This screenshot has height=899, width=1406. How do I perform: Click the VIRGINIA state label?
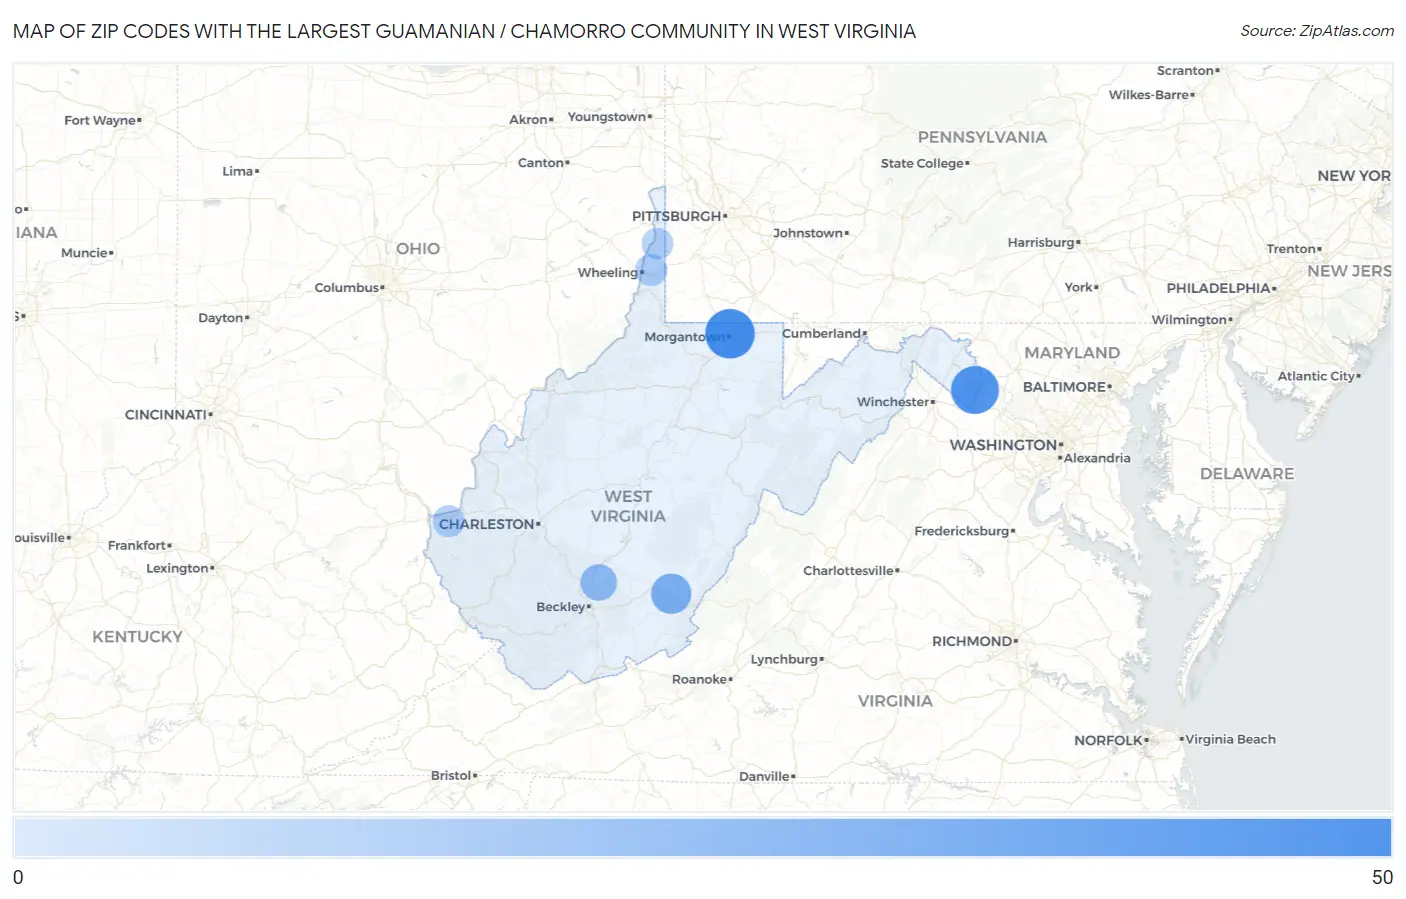click(895, 701)
